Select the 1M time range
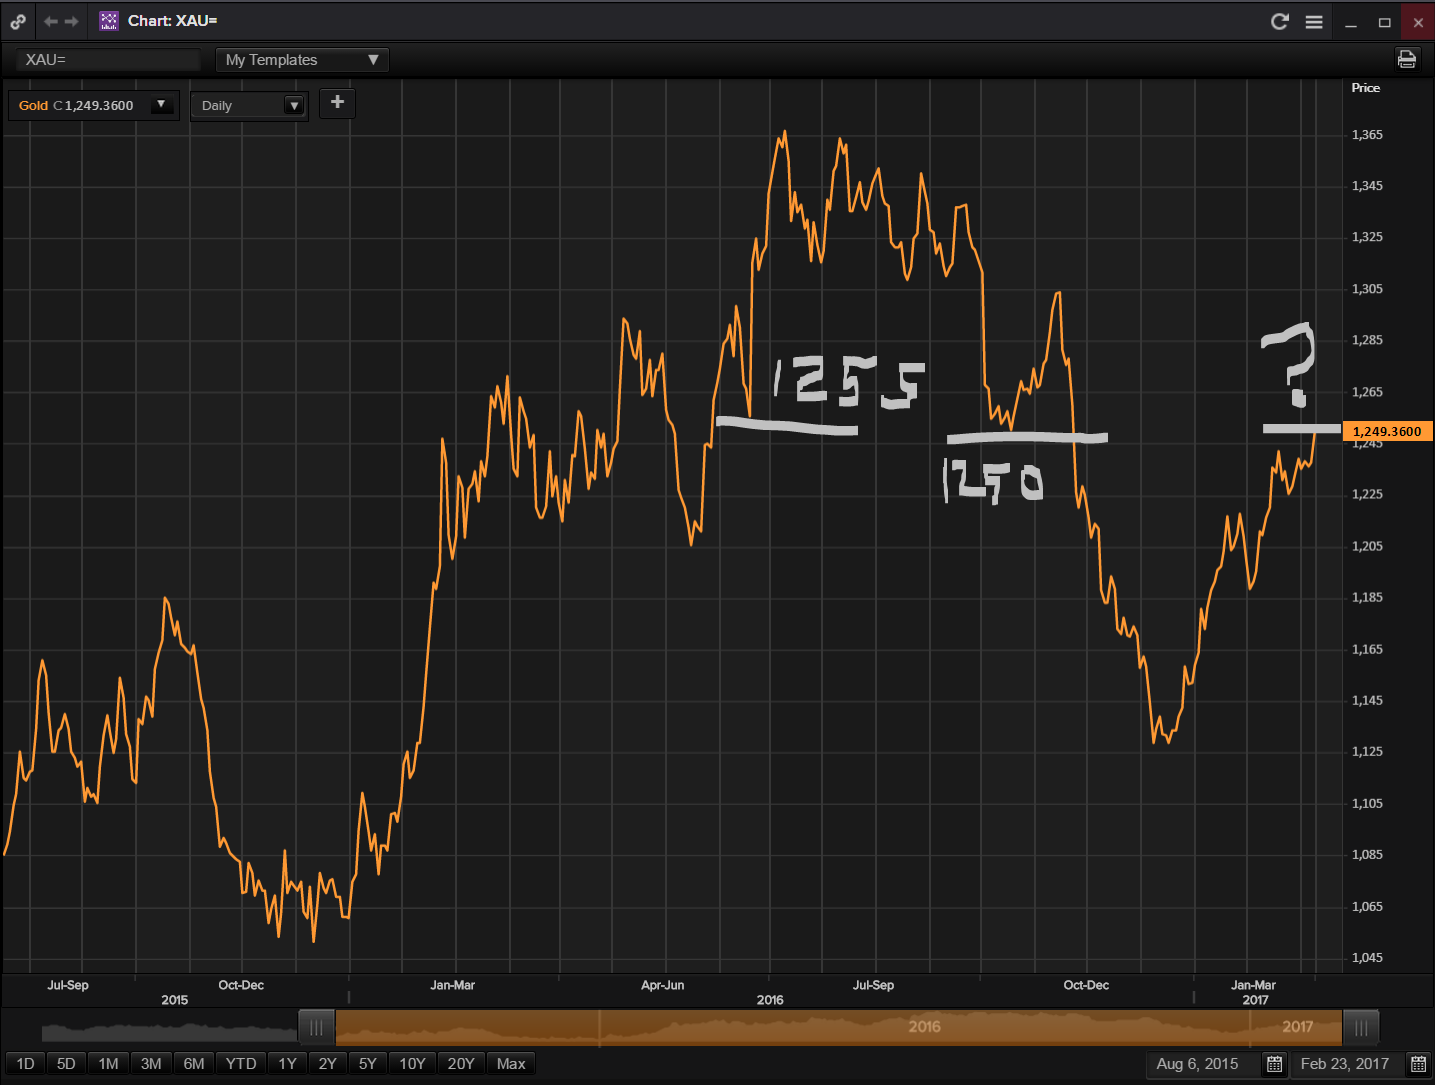The image size is (1435, 1085). [x=109, y=1064]
